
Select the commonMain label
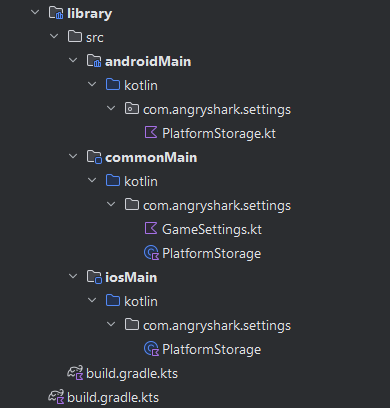click(151, 157)
